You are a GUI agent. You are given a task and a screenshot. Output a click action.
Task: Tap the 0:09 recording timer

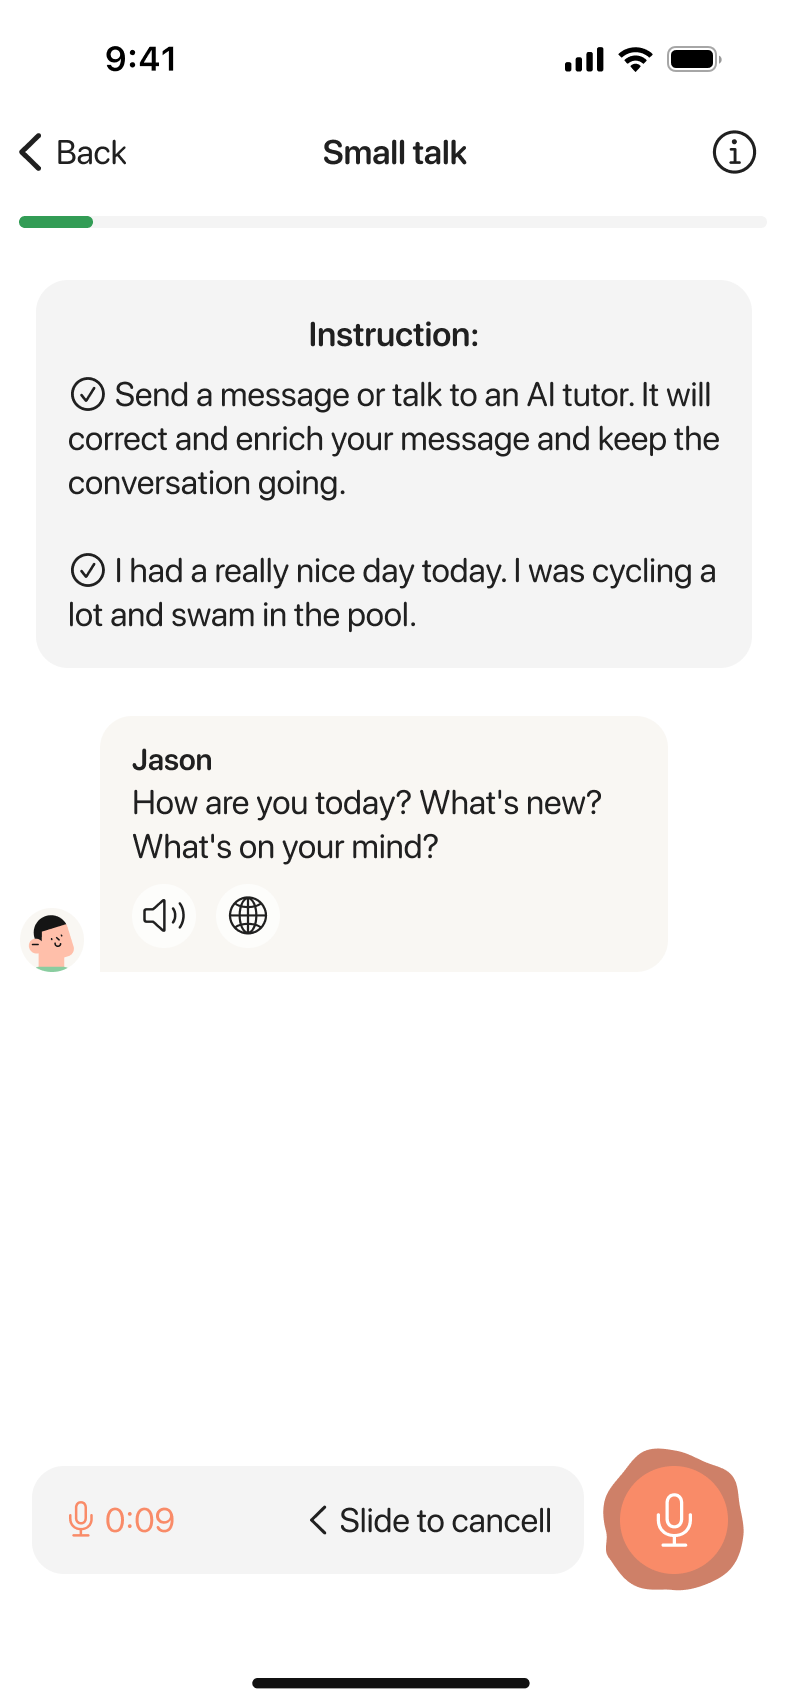140,1520
